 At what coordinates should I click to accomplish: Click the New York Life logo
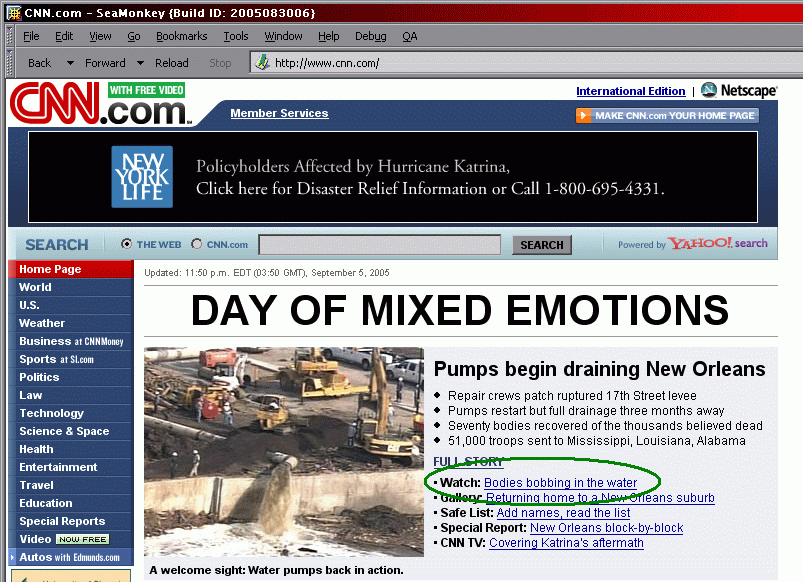pyautogui.click(x=142, y=177)
